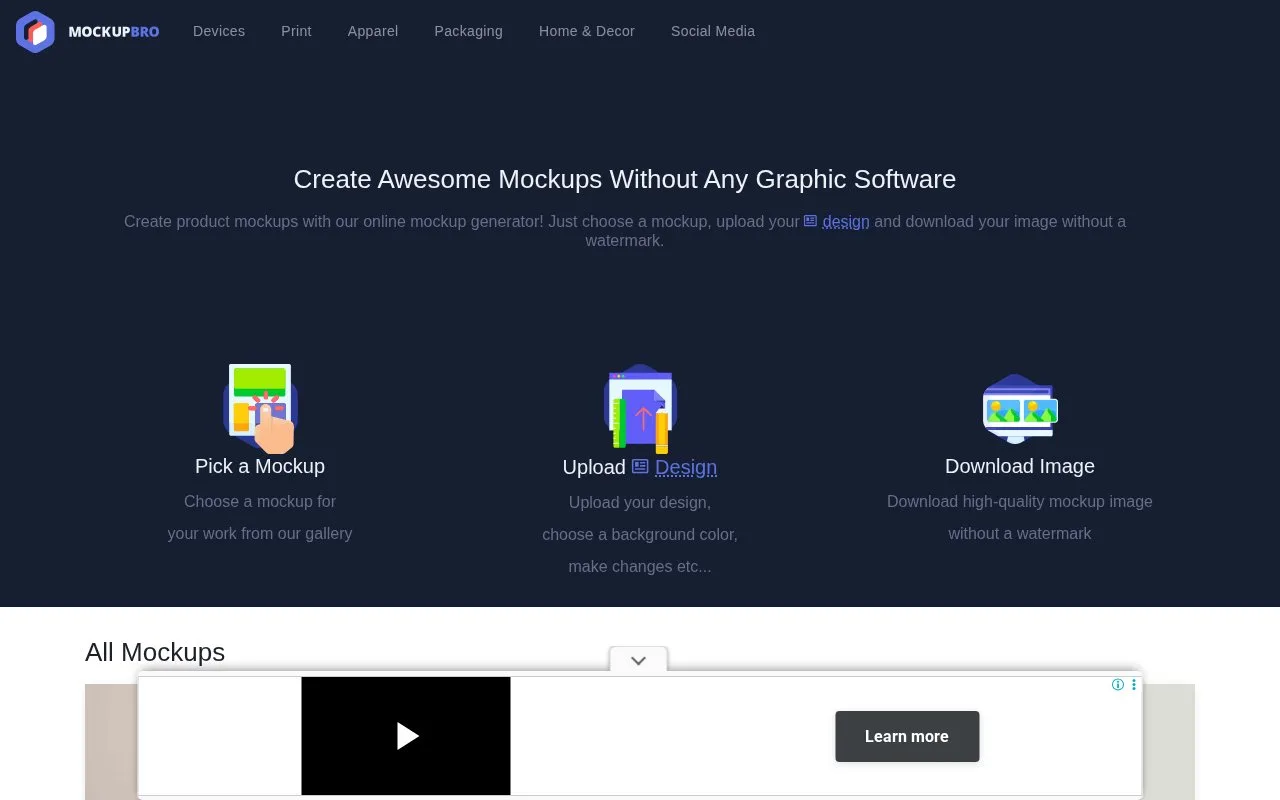1280x800 pixels.
Task: Open the ad options three-dot icon
Action: click(1134, 685)
